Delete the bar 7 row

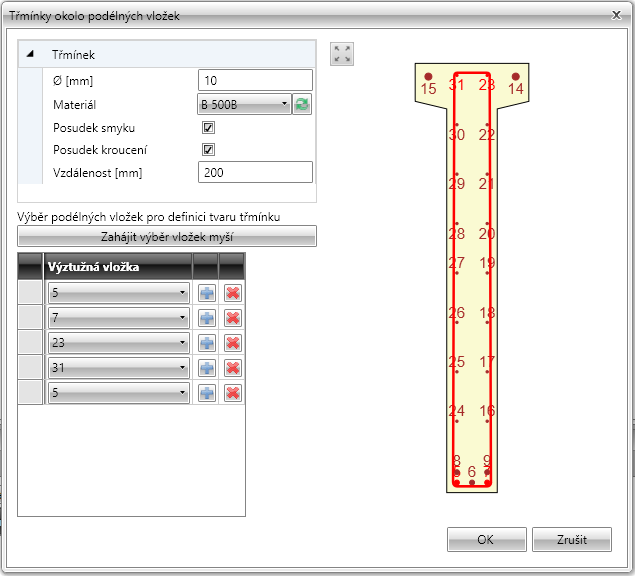pyautogui.click(x=233, y=318)
